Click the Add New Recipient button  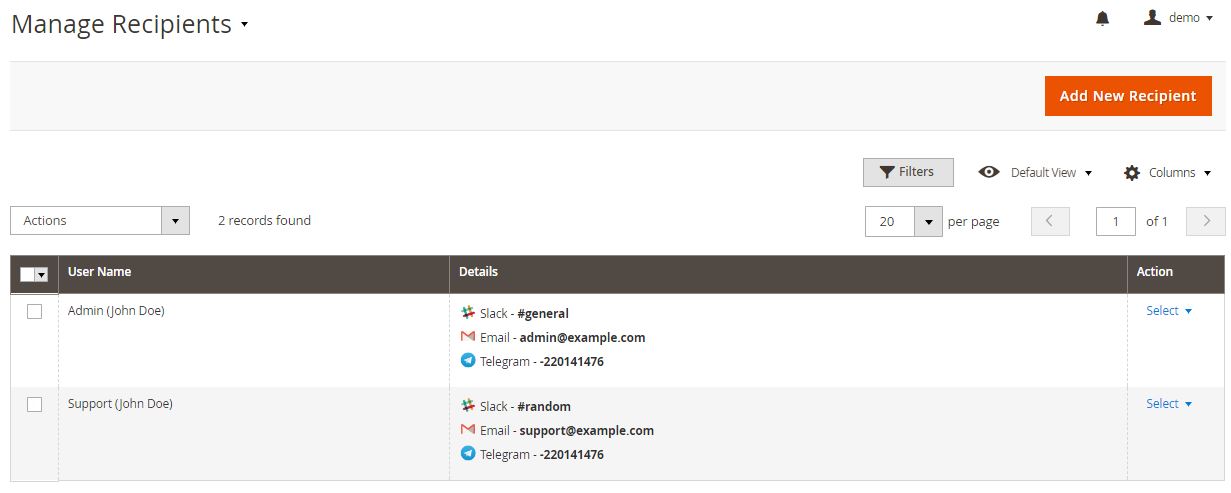(1128, 96)
